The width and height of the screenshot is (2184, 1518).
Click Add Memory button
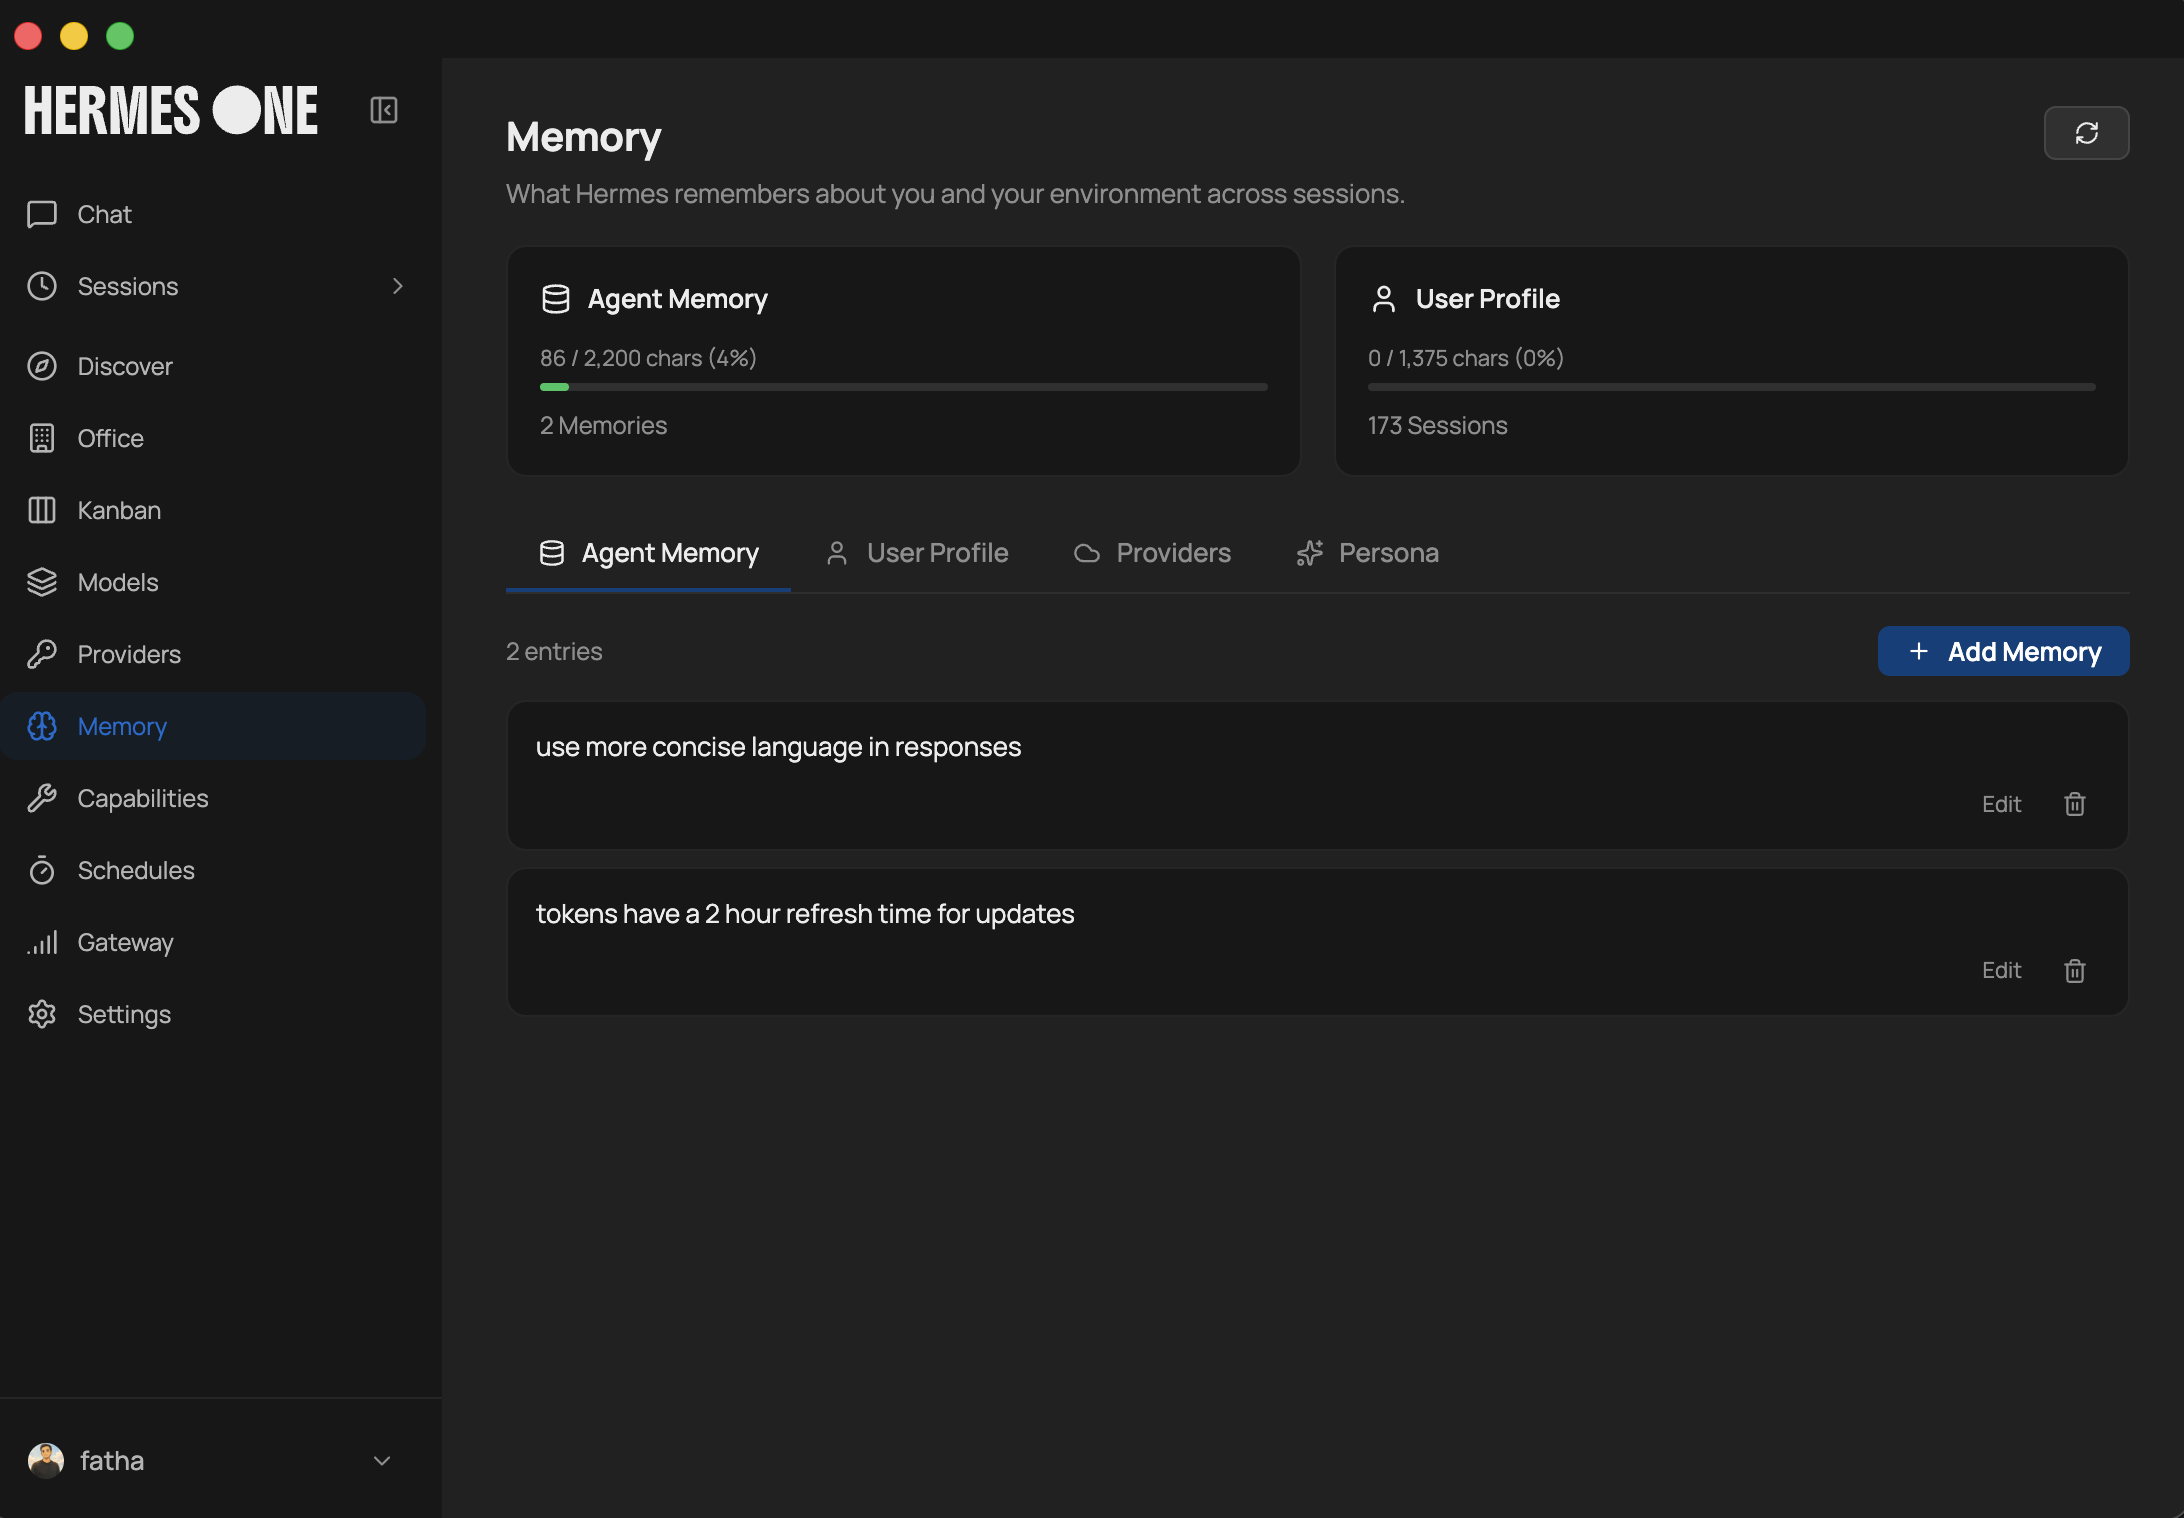tap(2003, 651)
